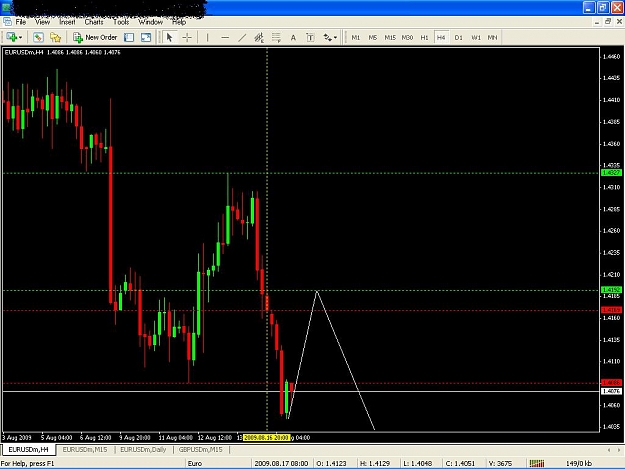This screenshot has width=625, height=469.
Task: Expand the Arrows tool dropdown
Action: [335, 38]
